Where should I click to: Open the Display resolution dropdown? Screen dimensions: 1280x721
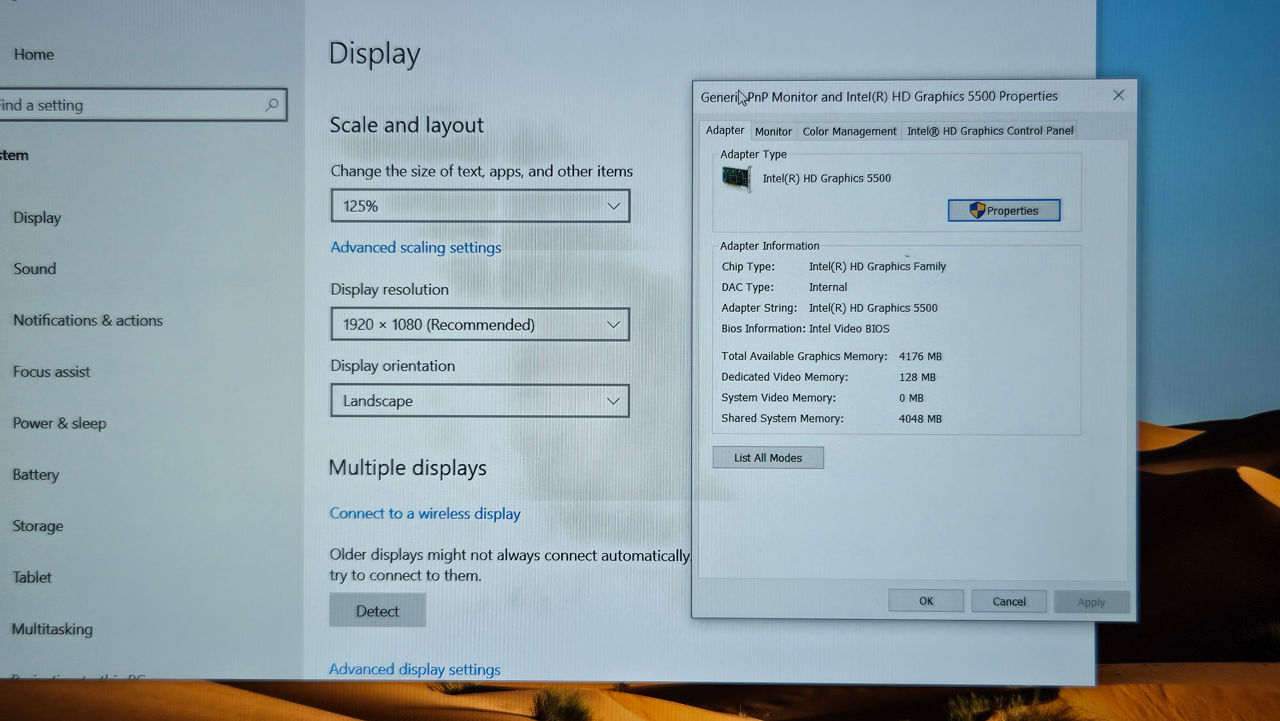480,324
